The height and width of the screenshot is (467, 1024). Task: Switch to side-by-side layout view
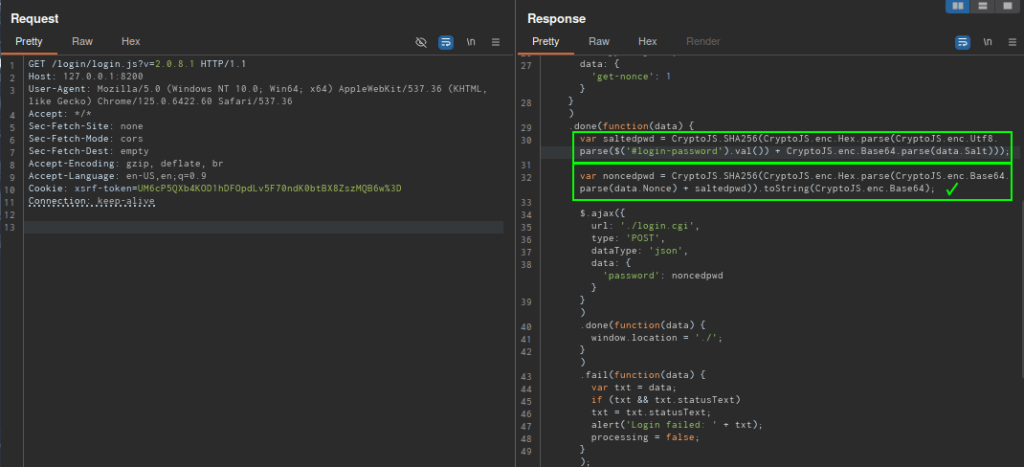coord(957,6)
